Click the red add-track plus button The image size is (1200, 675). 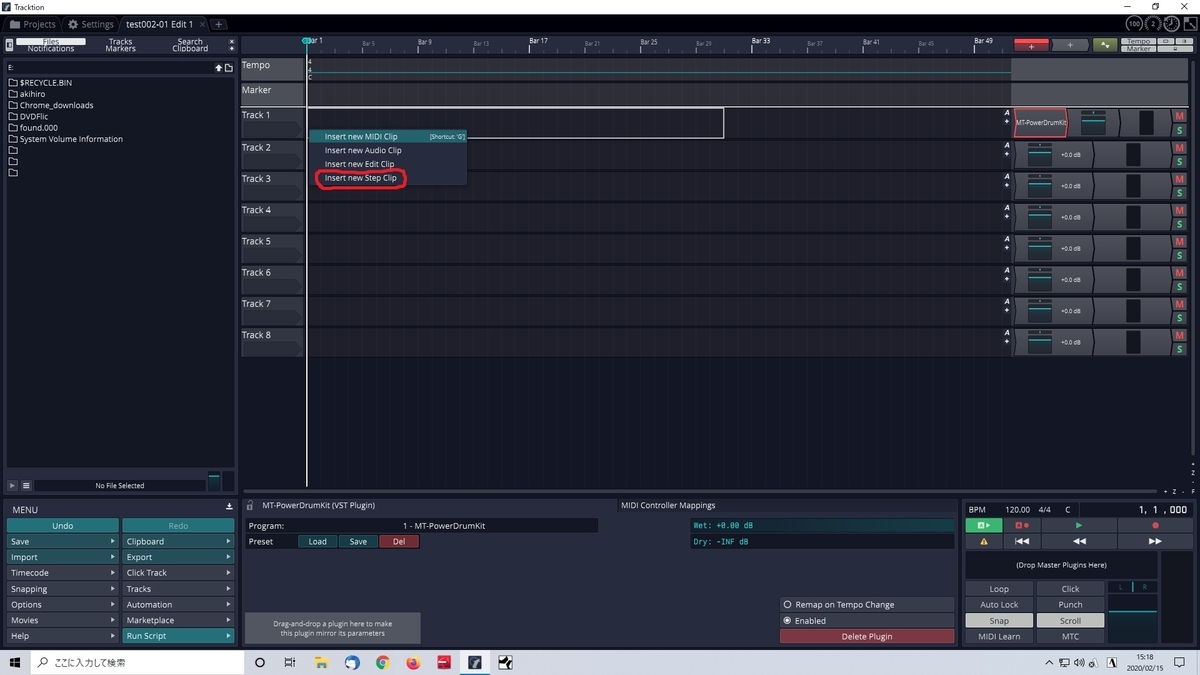(x=1031, y=45)
